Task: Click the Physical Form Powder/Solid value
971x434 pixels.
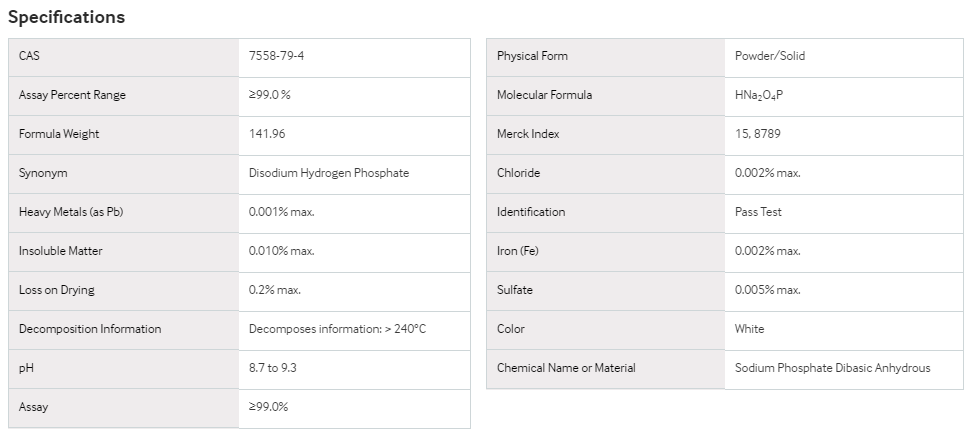Action: (770, 56)
